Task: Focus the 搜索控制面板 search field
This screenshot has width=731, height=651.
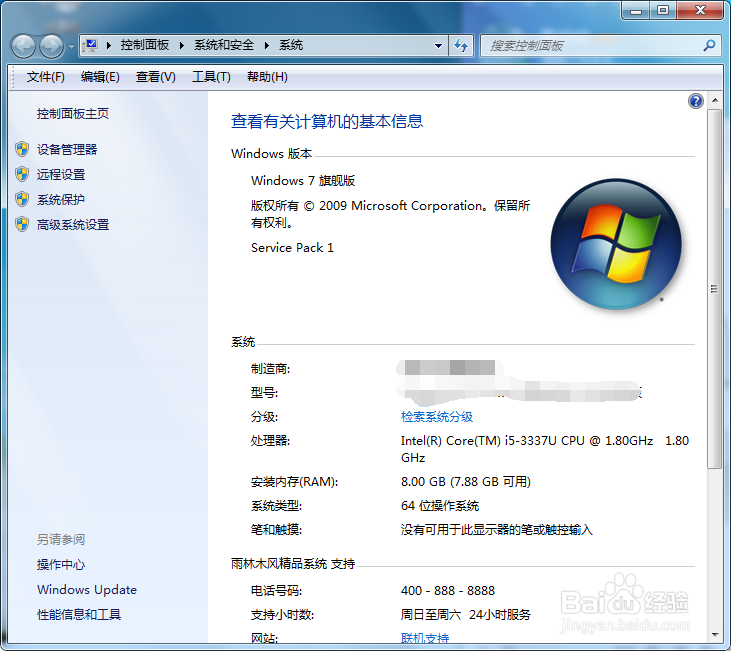Action: [x=592, y=46]
